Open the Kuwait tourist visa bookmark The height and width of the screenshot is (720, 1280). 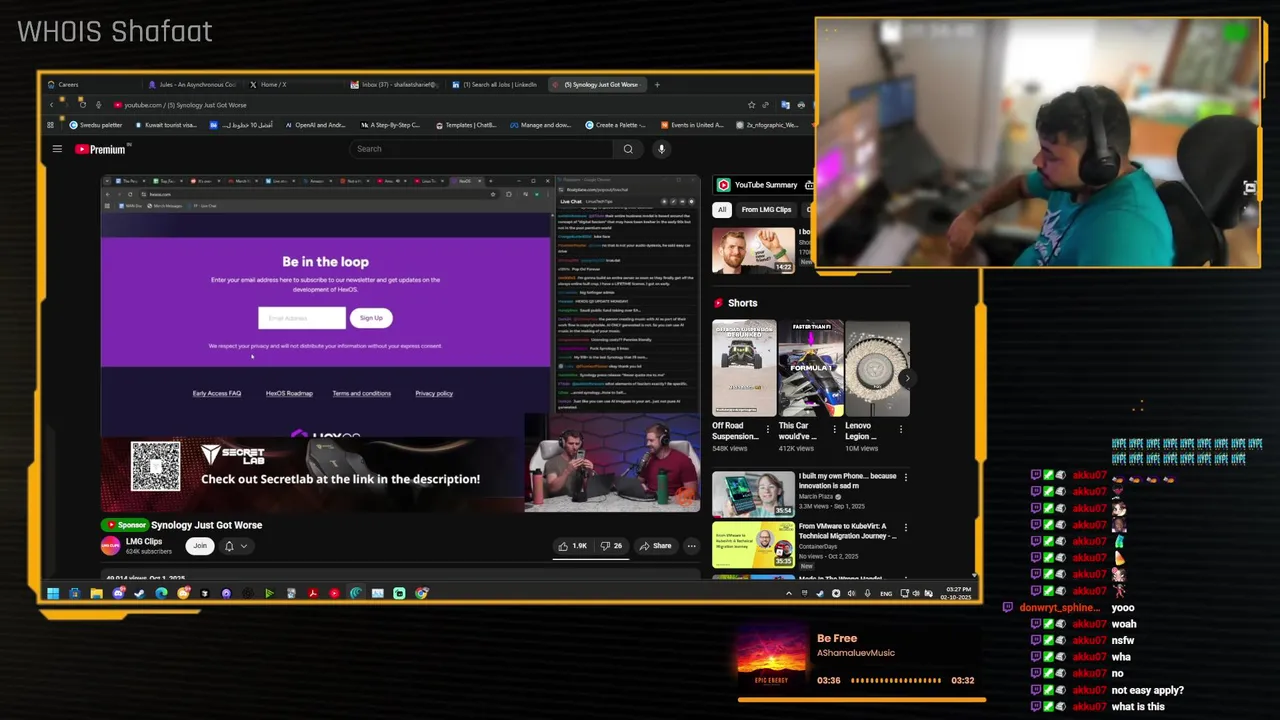point(167,125)
